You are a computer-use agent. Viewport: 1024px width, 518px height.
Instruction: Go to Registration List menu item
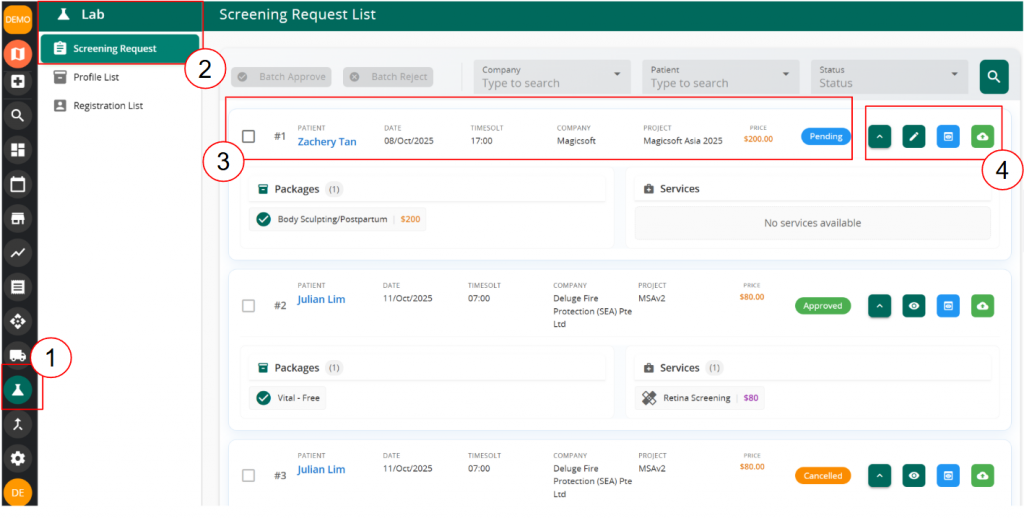(108, 105)
